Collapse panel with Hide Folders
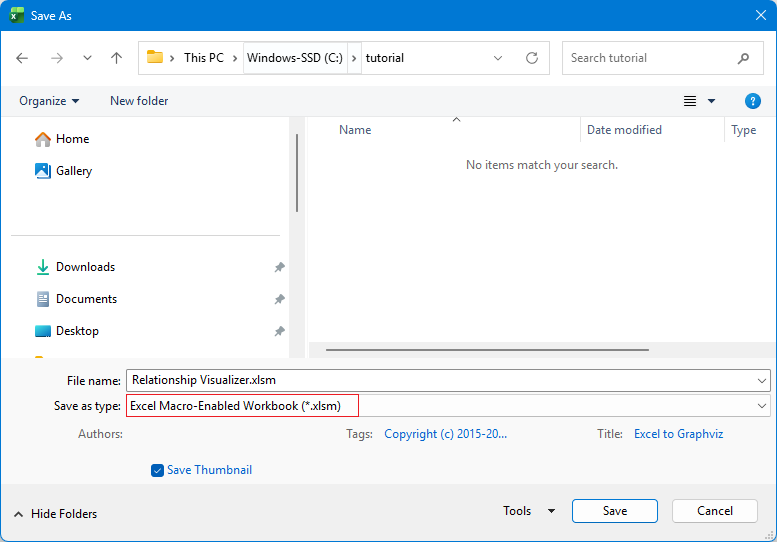 coord(55,514)
